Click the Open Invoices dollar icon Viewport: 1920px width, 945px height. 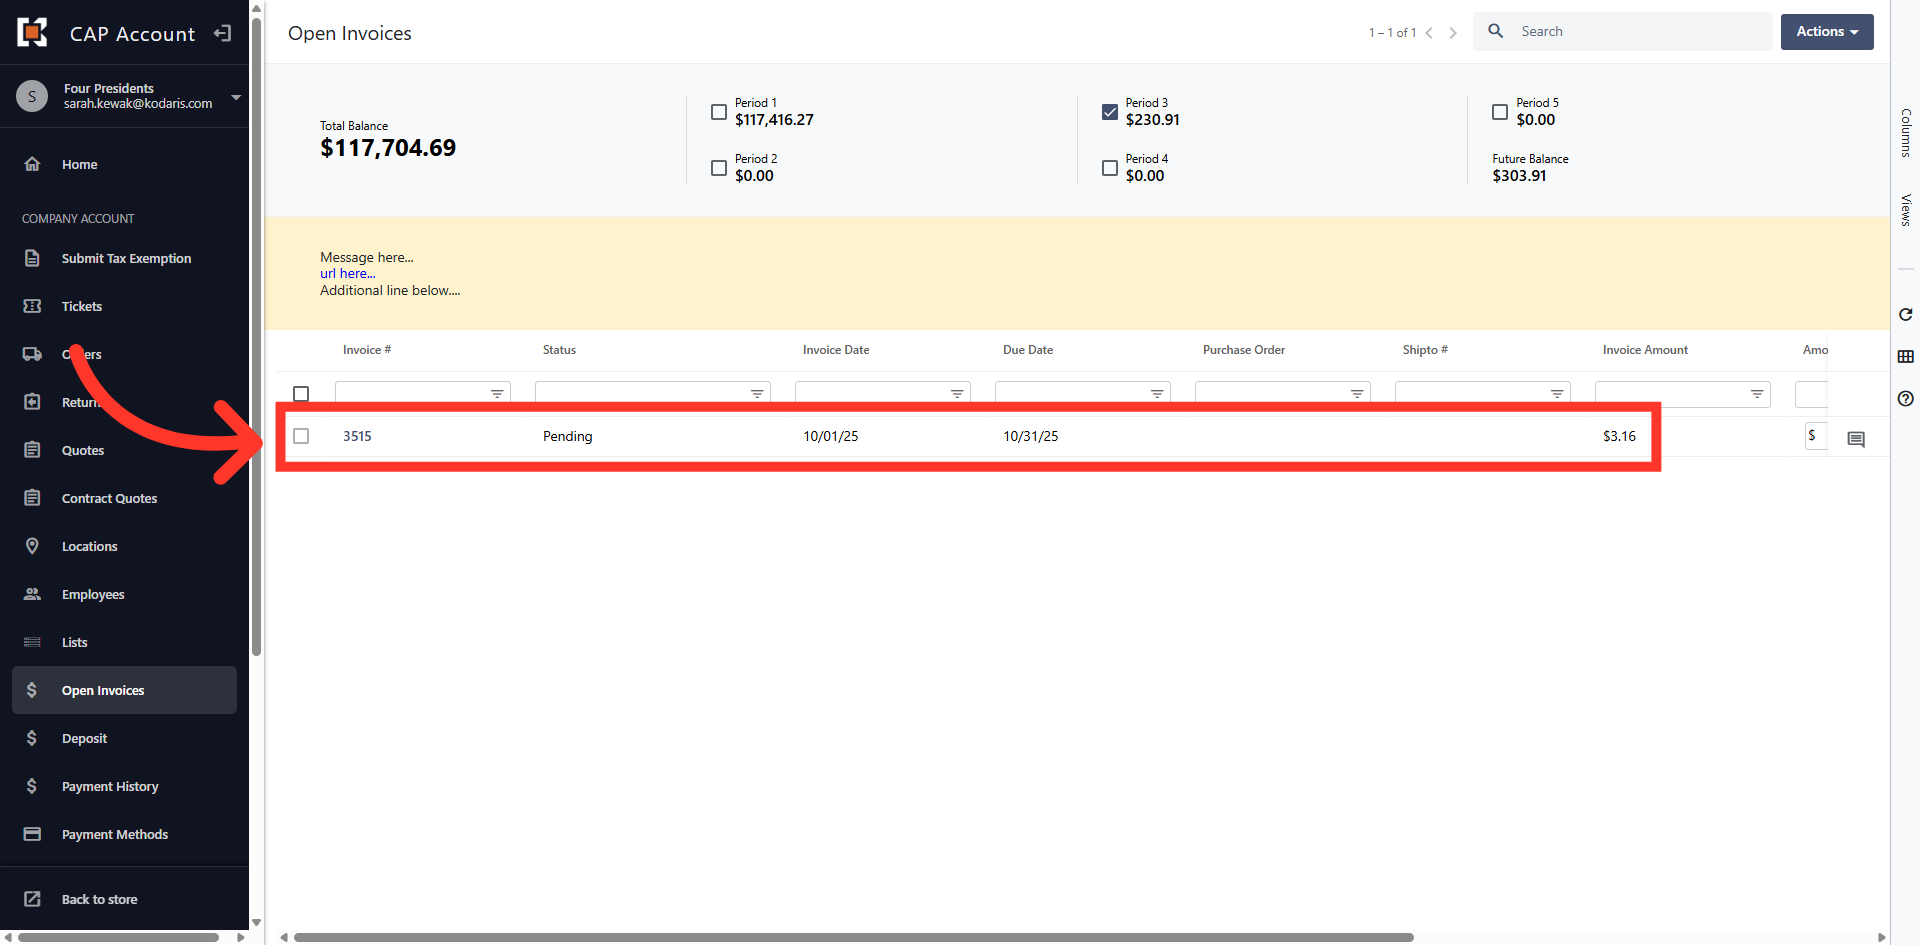click(x=32, y=690)
